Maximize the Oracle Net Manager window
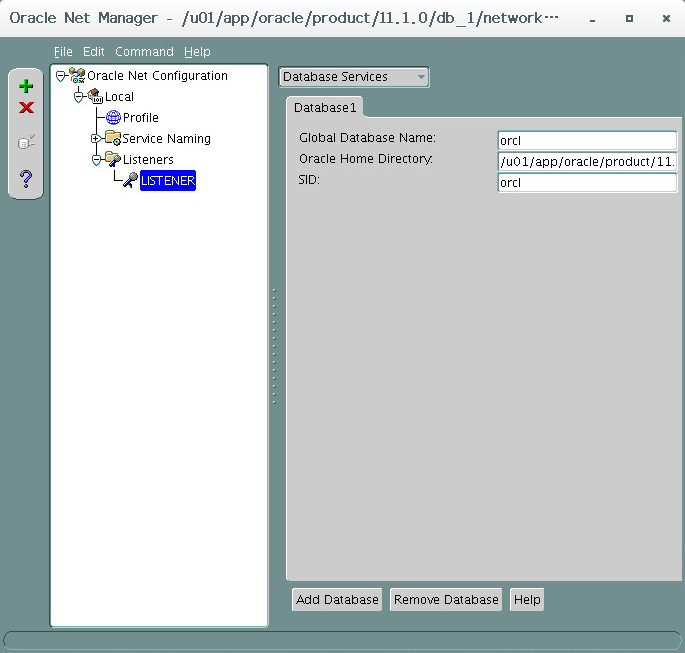685x653 pixels. point(629,18)
